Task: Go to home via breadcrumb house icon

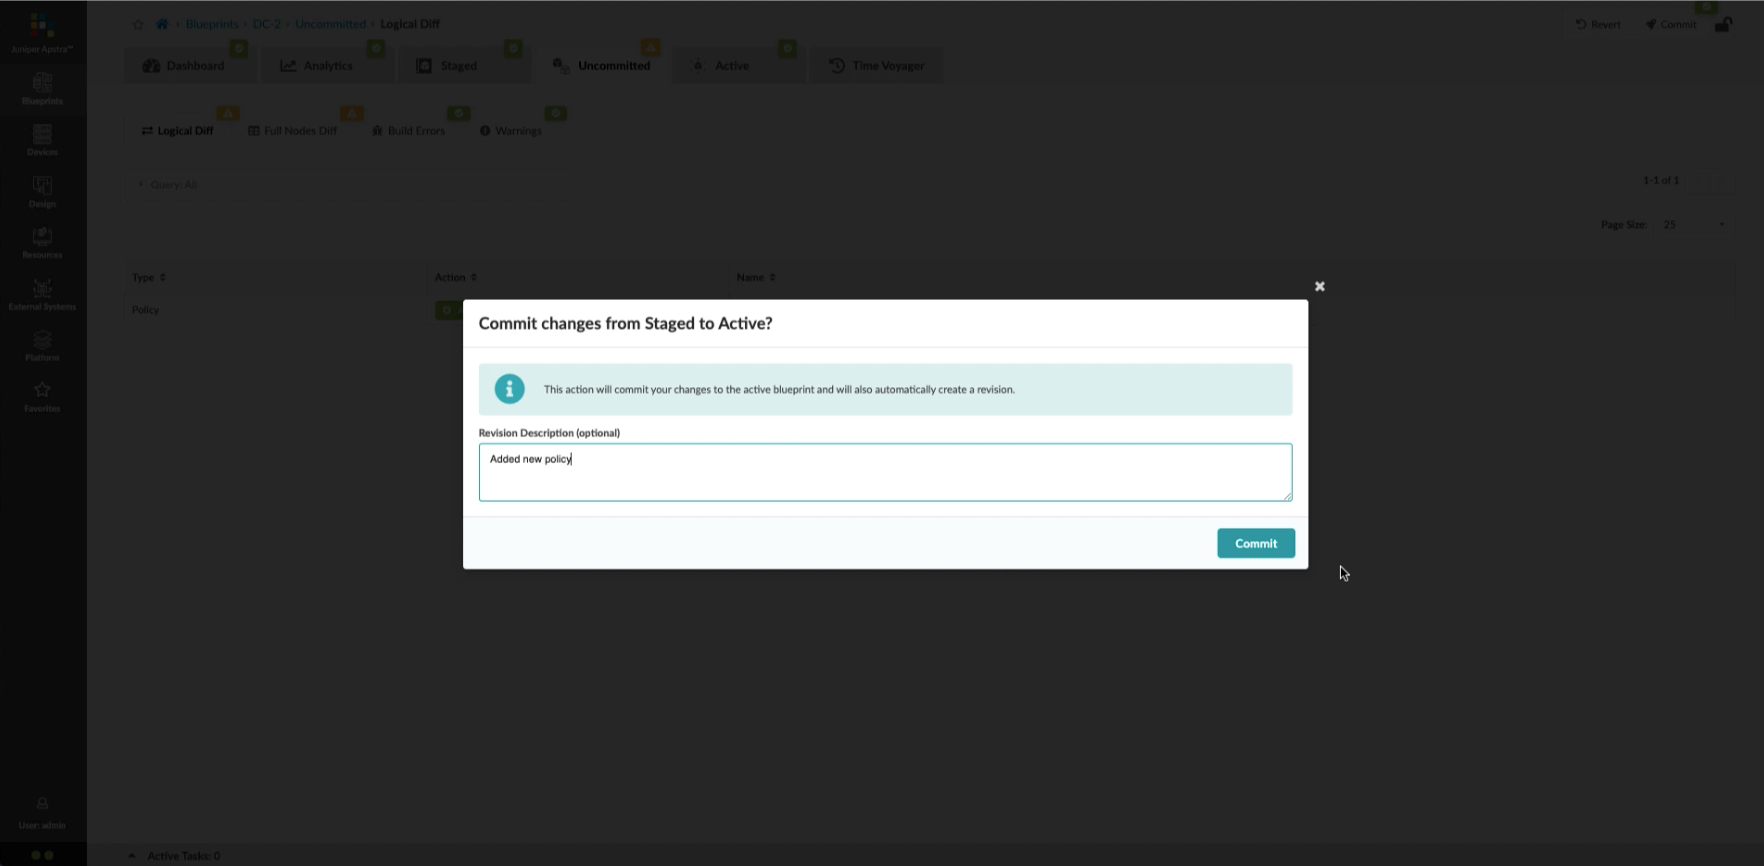Action: coord(162,24)
